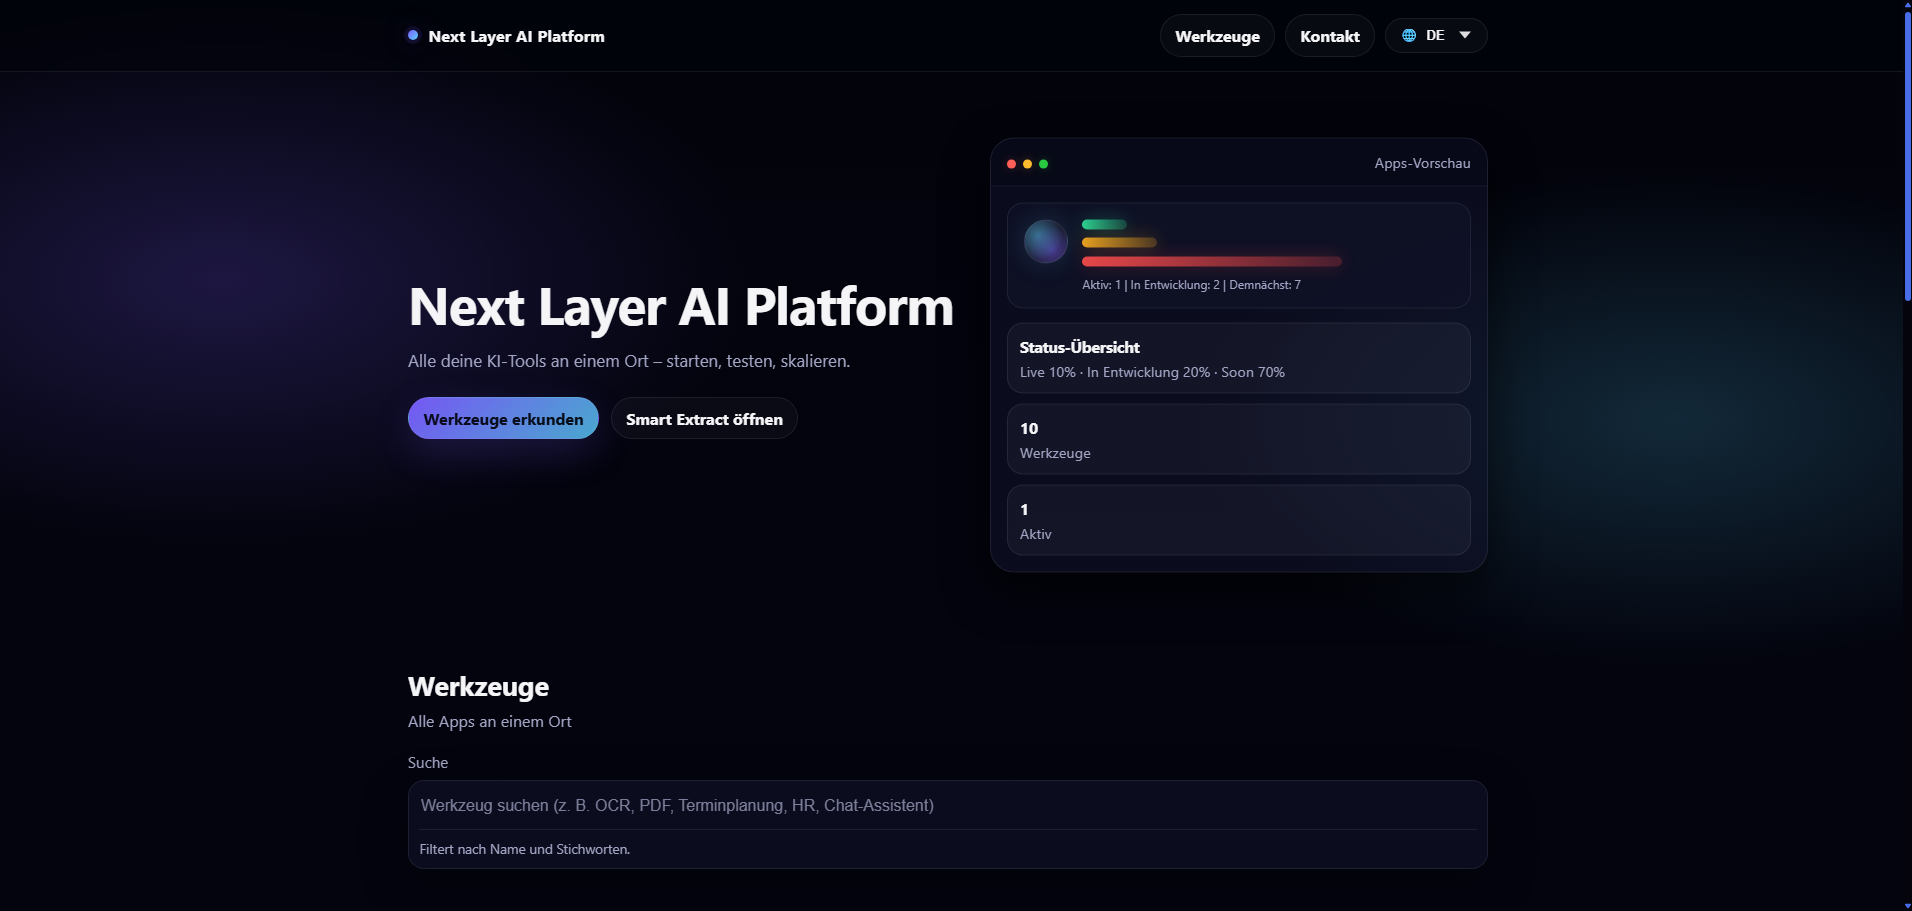This screenshot has height=911, width=1912.
Task: Click the dot icon beside Next Layer AI Platform
Action: click(413, 35)
